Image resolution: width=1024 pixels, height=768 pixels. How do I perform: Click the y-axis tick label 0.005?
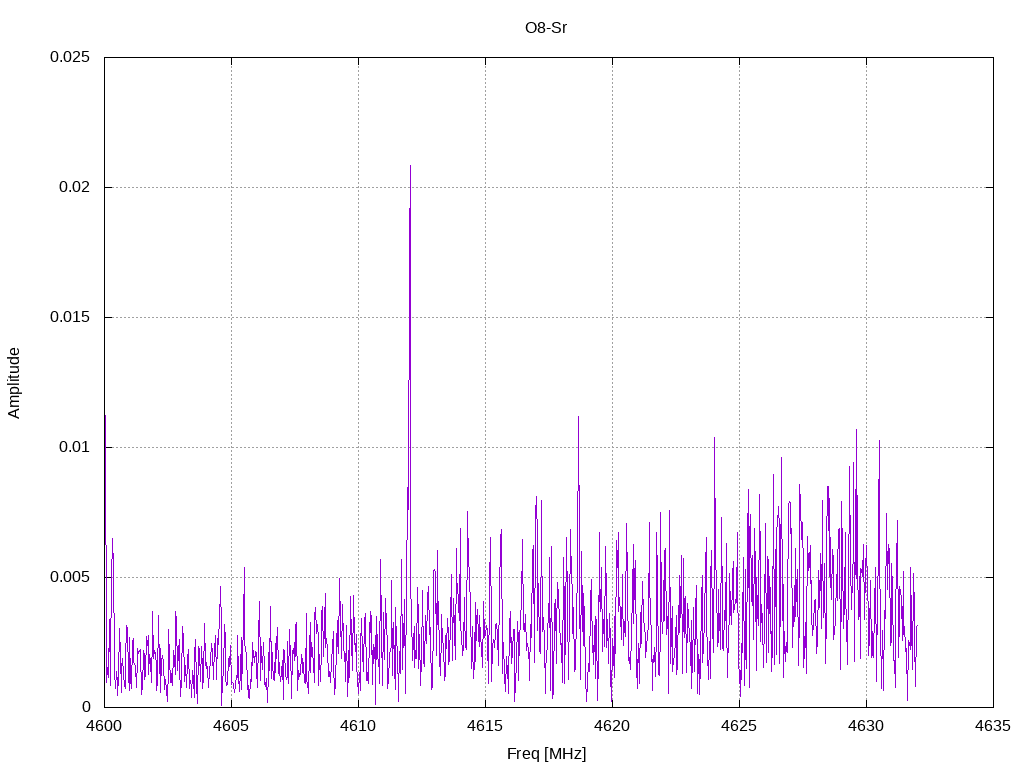(70, 577)
